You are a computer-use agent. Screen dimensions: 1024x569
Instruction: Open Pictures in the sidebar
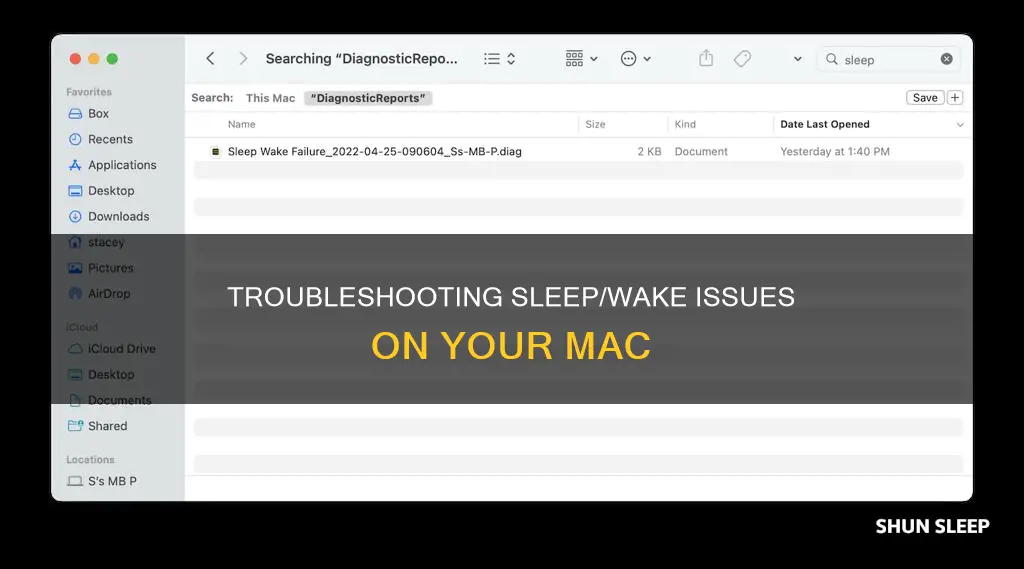click(110, 268)
